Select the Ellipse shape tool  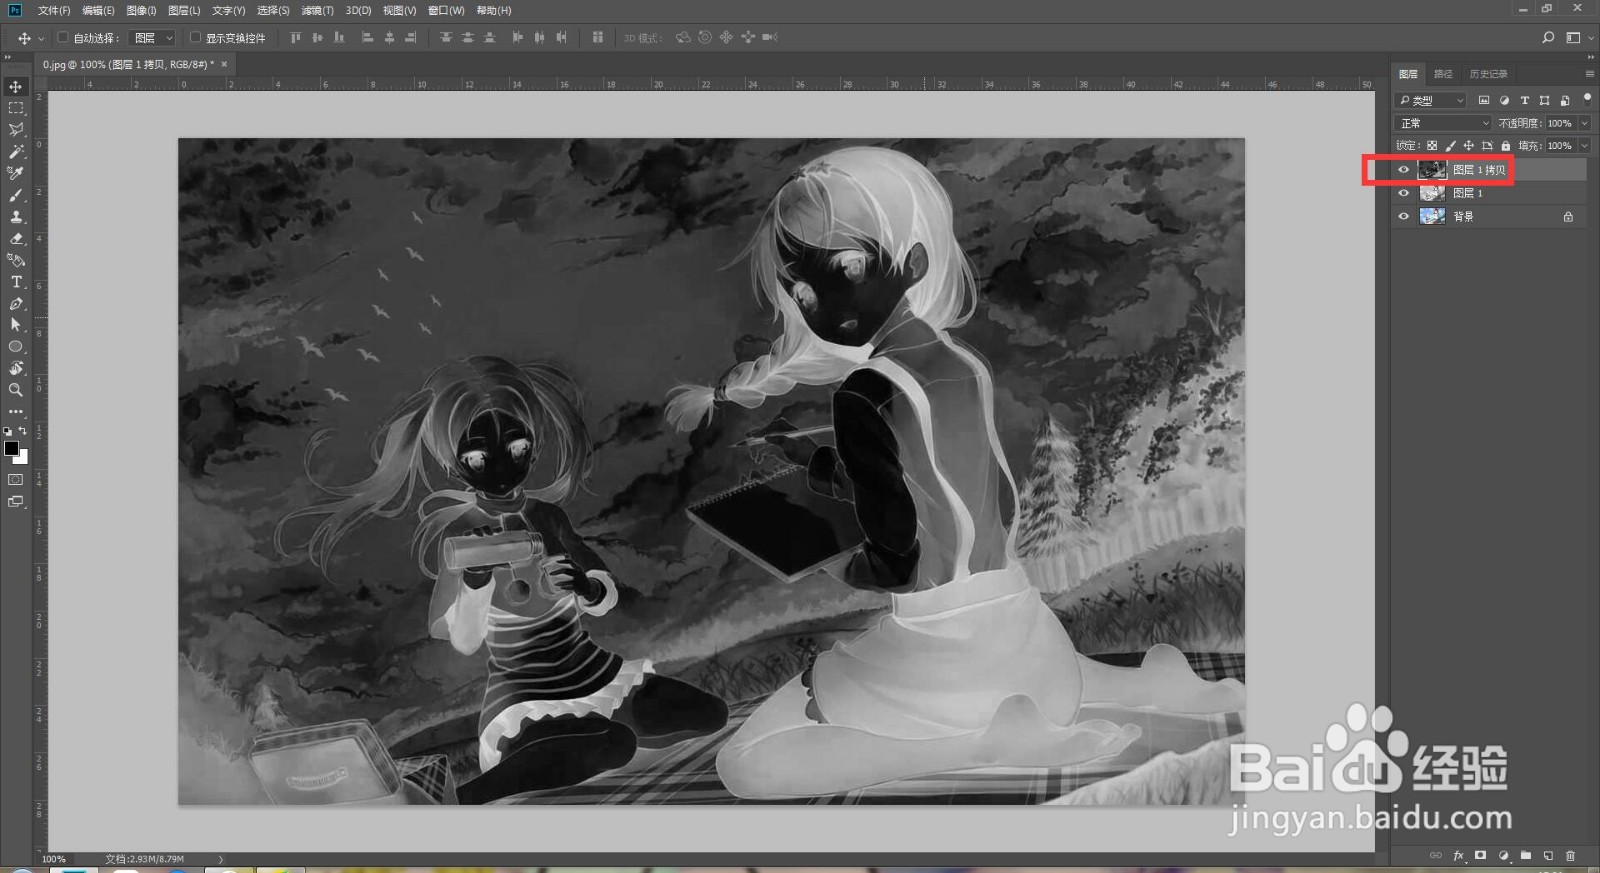pos(16,347)
